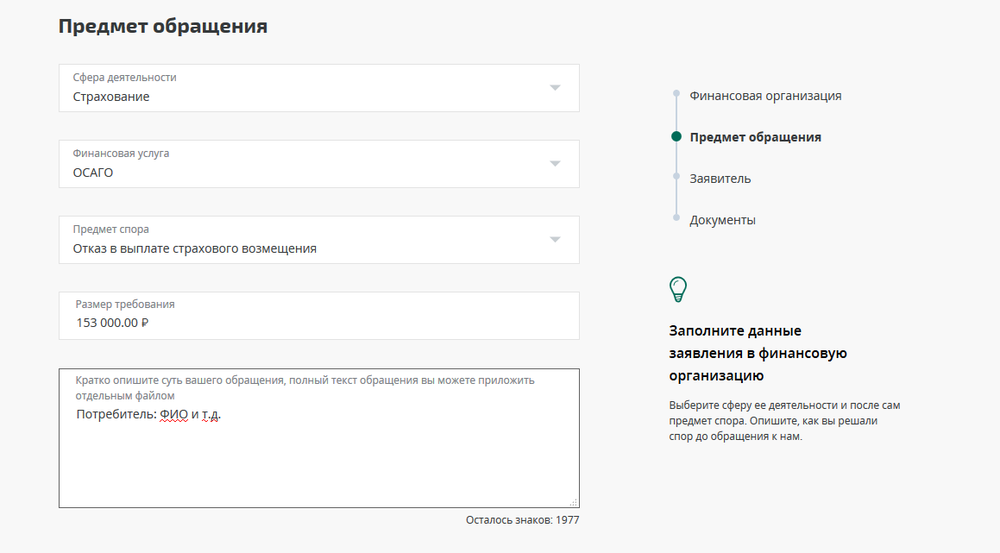Click the hint heading Заполните данные заявления

(758, 353)
